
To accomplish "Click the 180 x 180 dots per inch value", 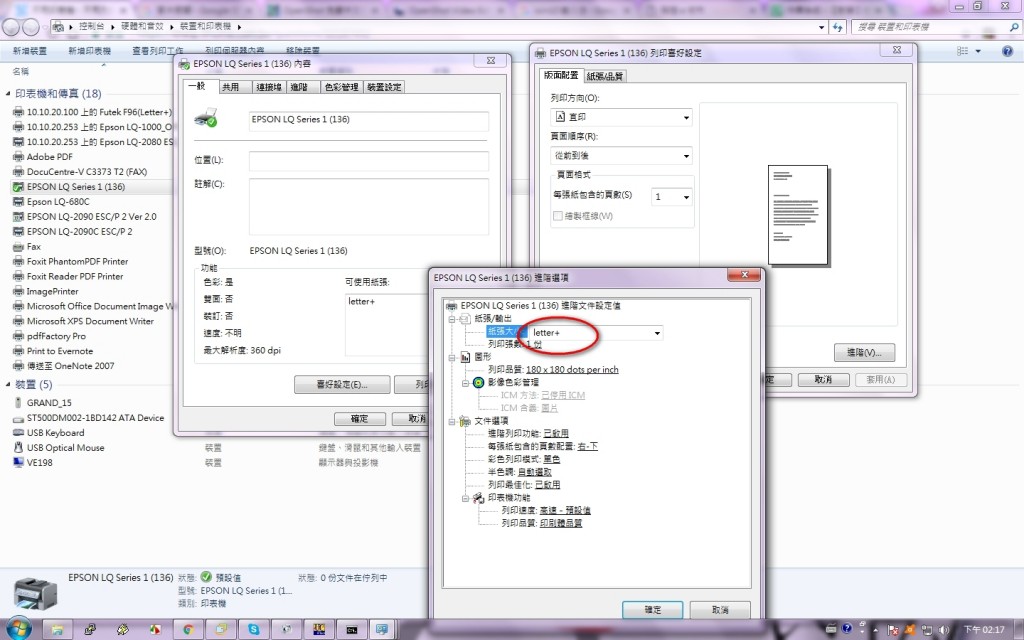I will 572,370.
